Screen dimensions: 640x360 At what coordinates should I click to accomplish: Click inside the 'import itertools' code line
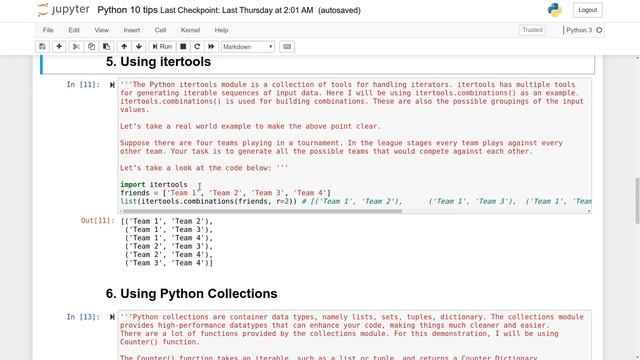coord(154,184)
